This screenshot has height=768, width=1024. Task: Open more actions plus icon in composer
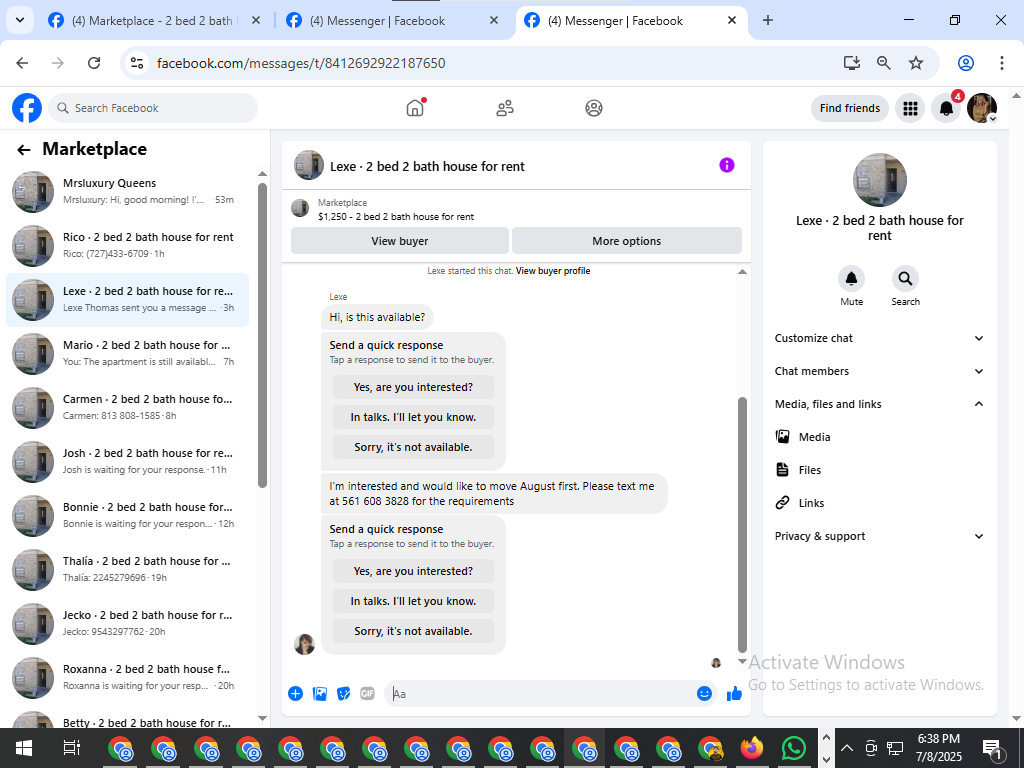pos(295,694)
